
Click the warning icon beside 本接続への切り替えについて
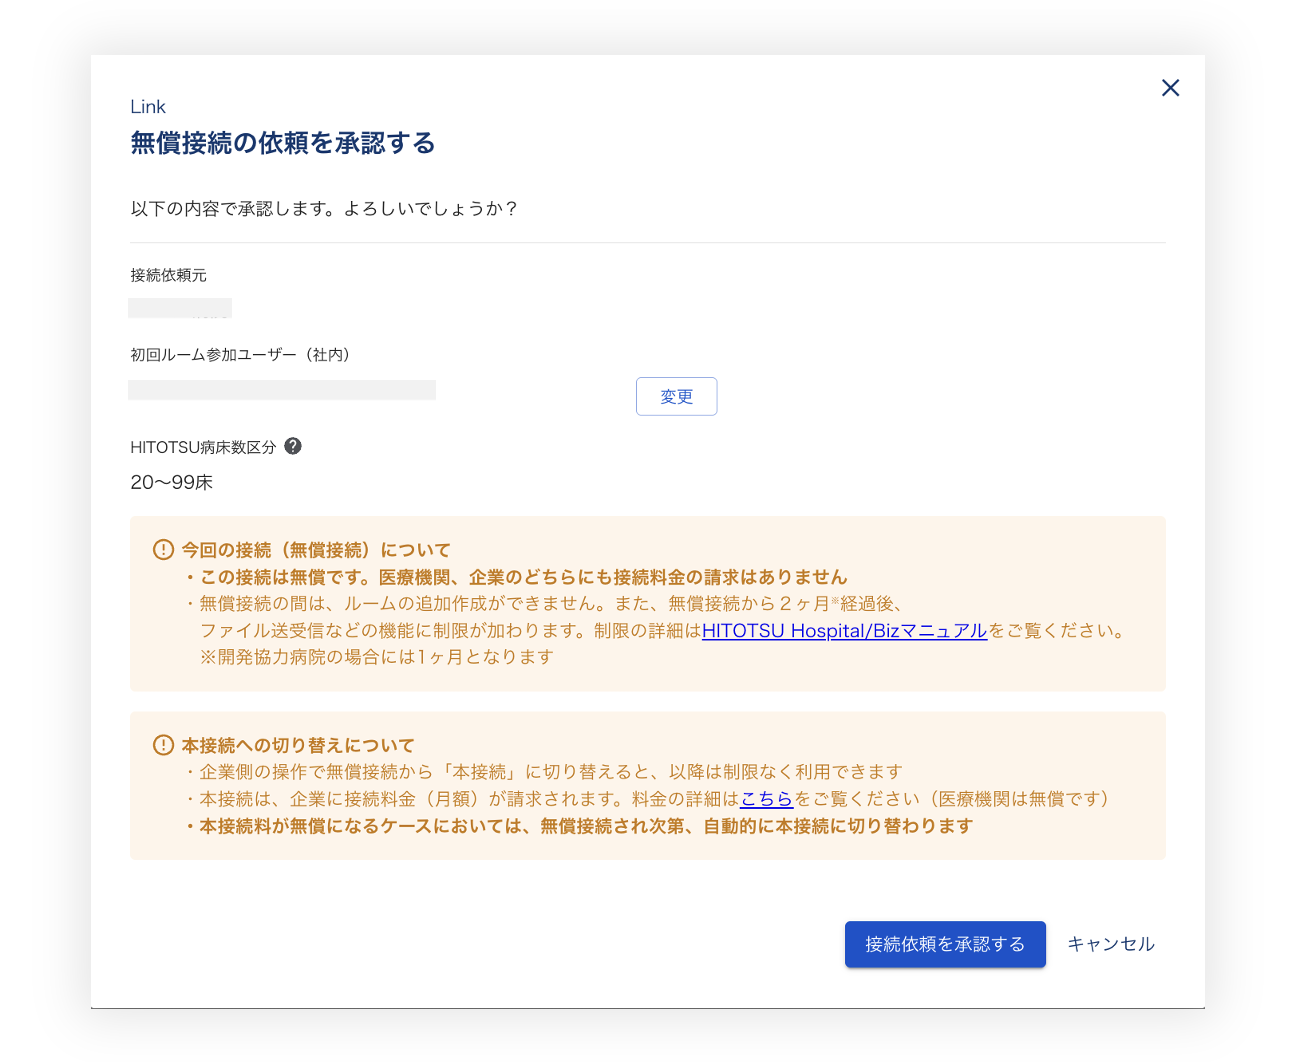163,745
